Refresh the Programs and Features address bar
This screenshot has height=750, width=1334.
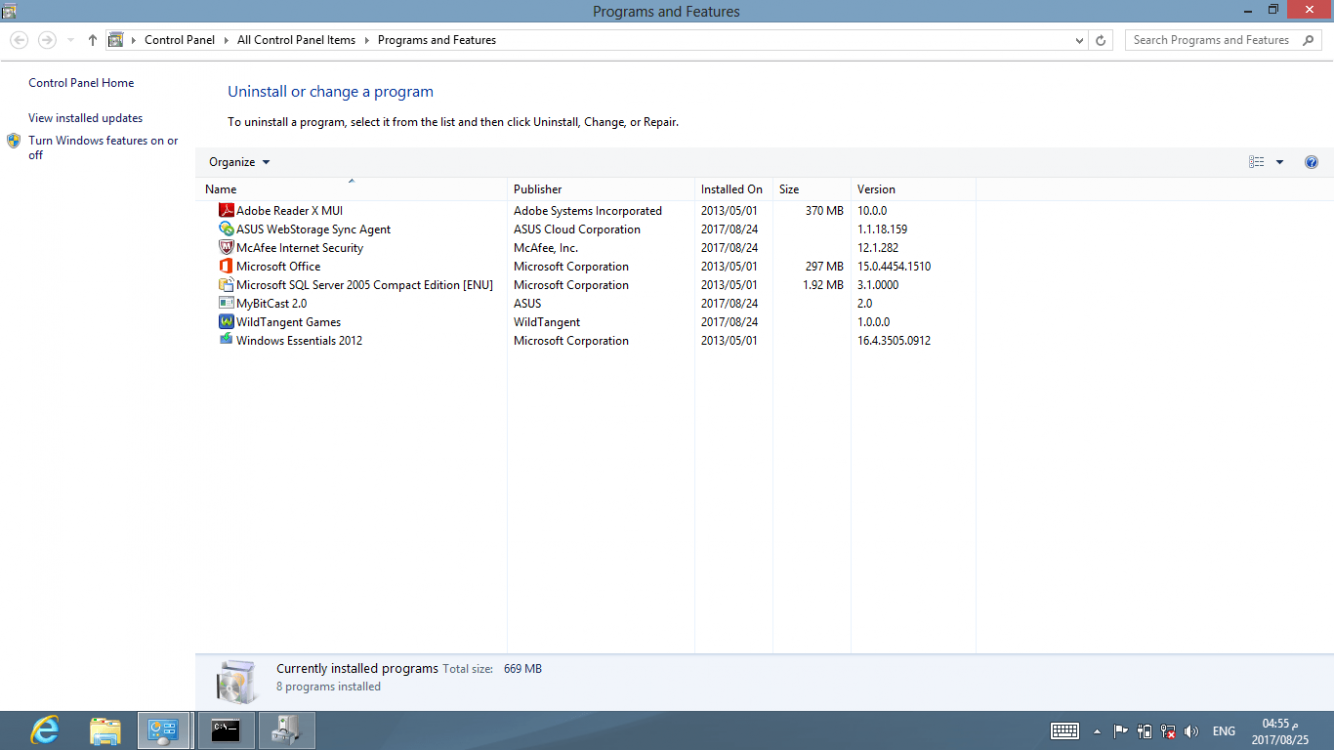click(x=1101, y=40)
